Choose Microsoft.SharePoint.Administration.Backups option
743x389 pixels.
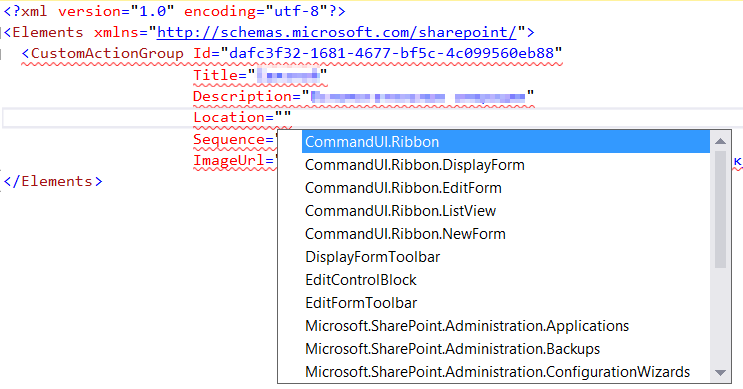tap(506, 349)
